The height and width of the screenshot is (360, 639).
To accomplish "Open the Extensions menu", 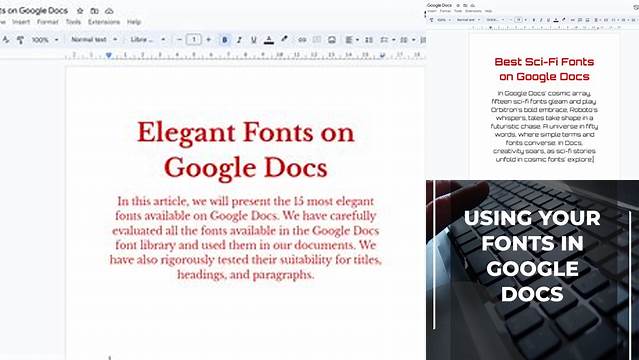I will click(104, 22).
